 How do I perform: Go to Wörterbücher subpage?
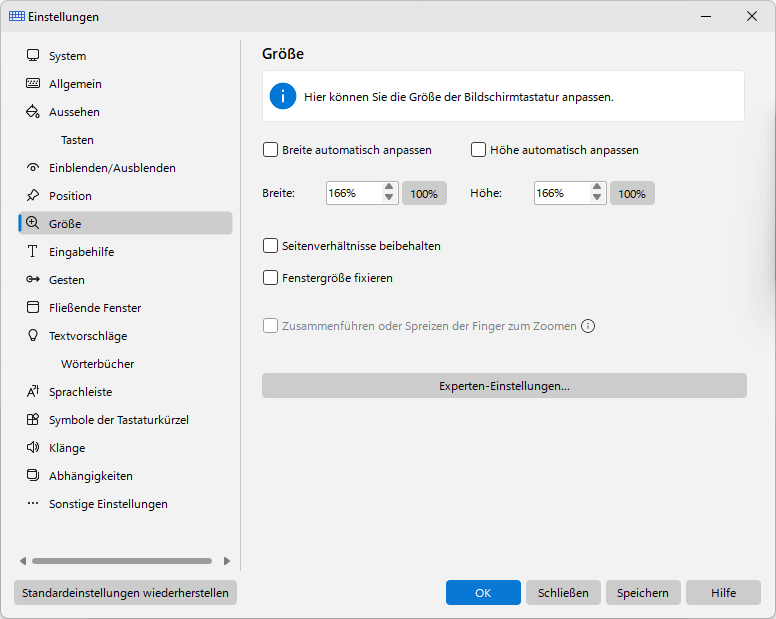point(97,364)
